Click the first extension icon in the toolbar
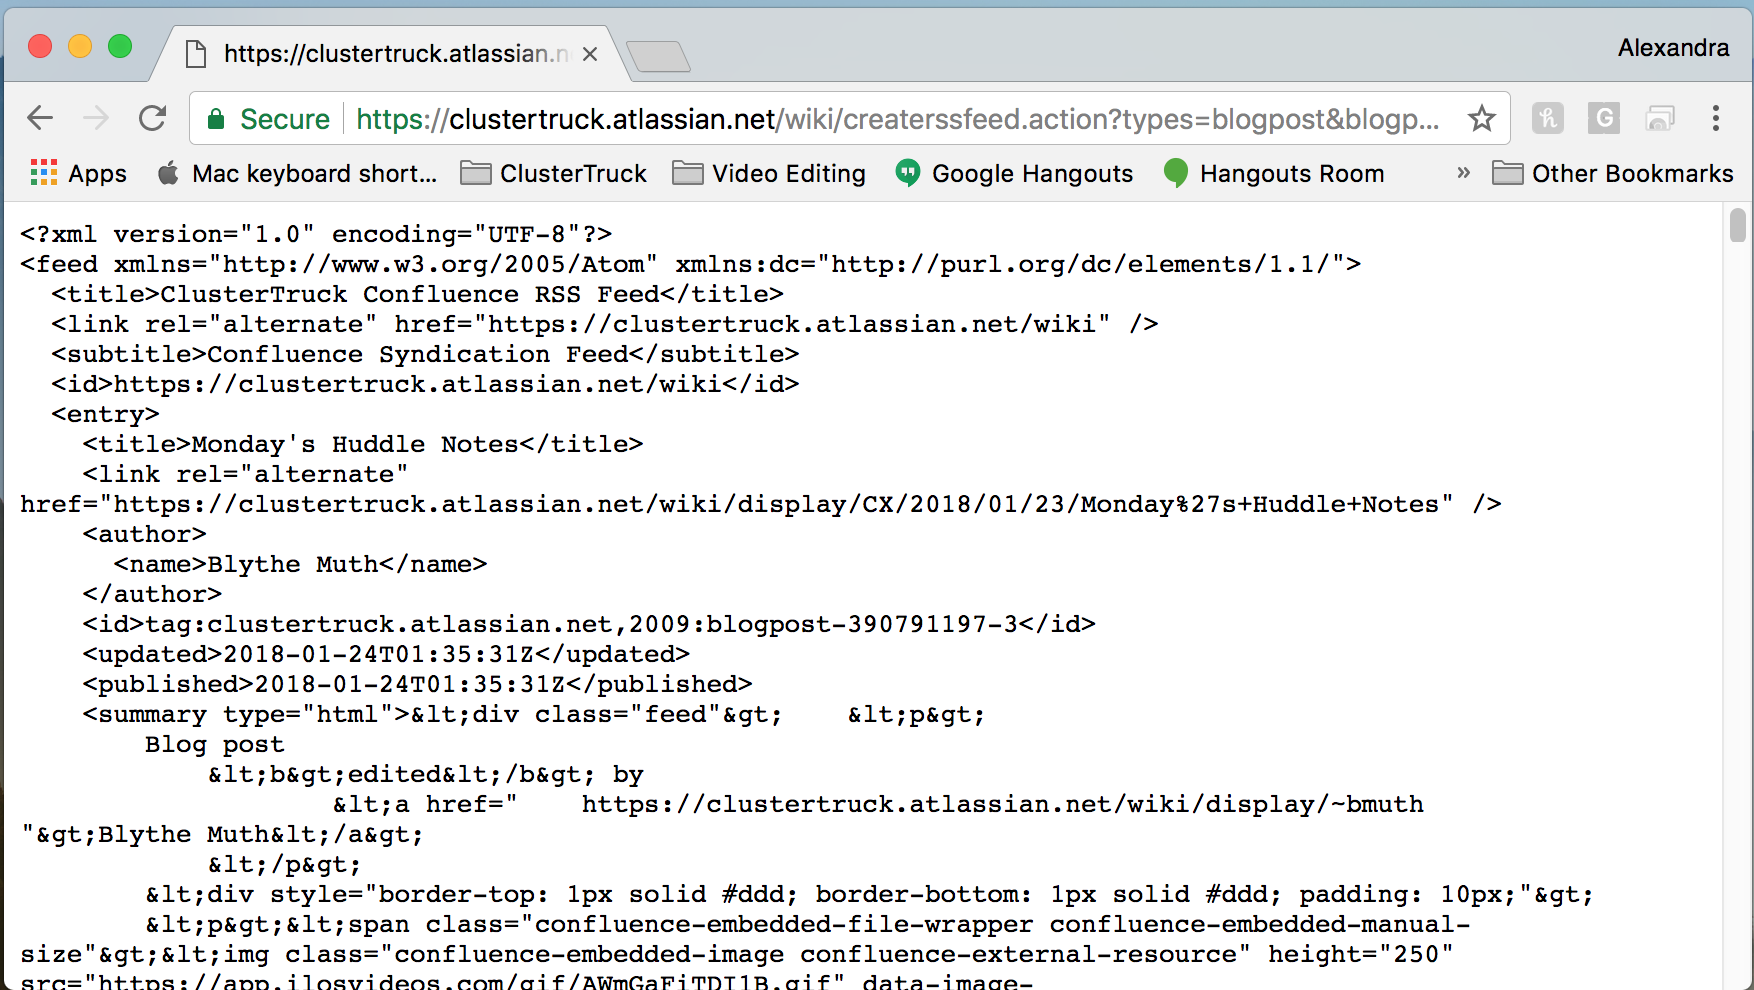 [1548, 118]
